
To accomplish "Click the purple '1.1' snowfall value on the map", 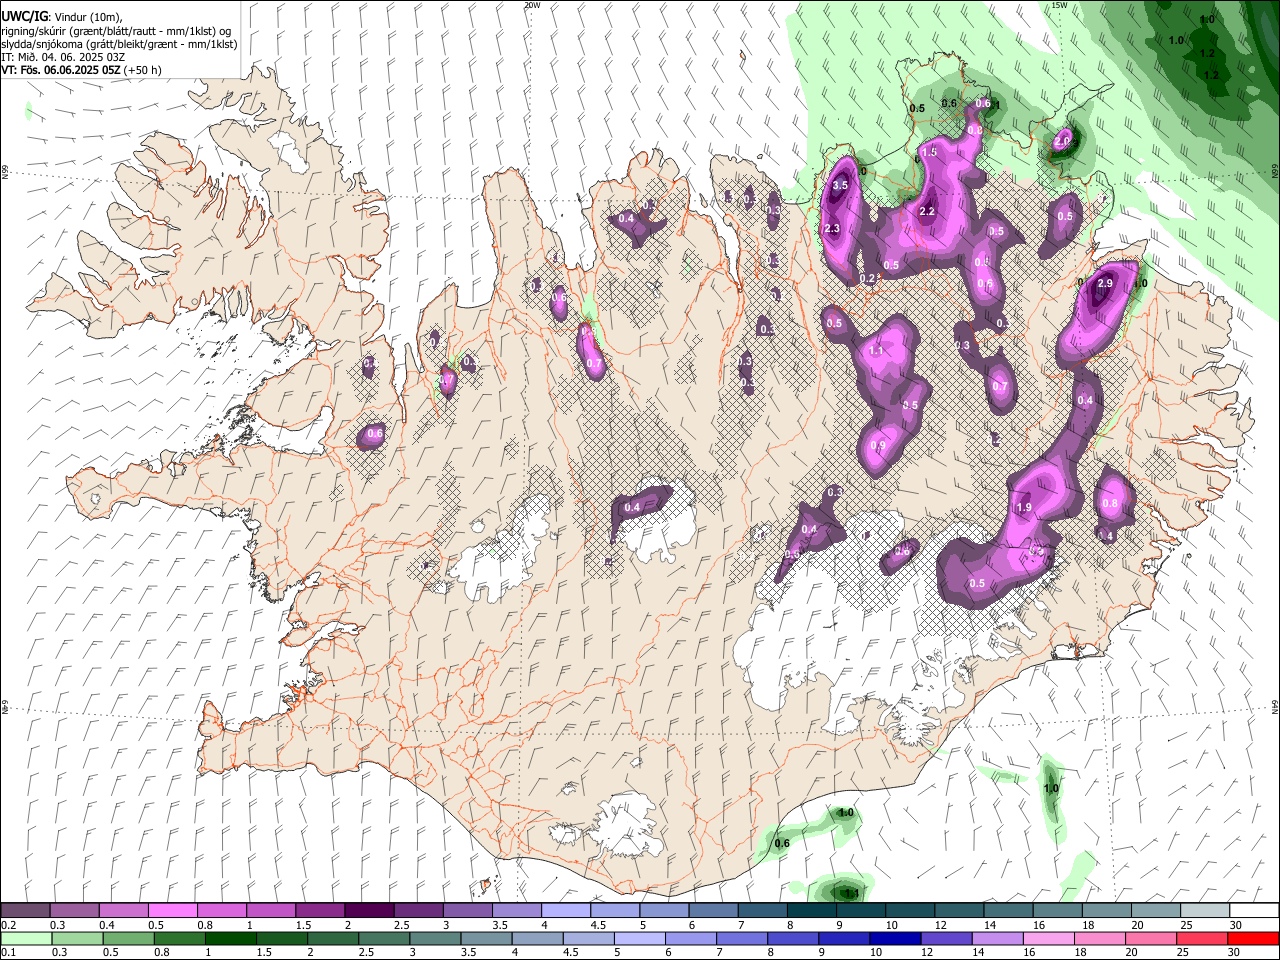I will 876,351.
